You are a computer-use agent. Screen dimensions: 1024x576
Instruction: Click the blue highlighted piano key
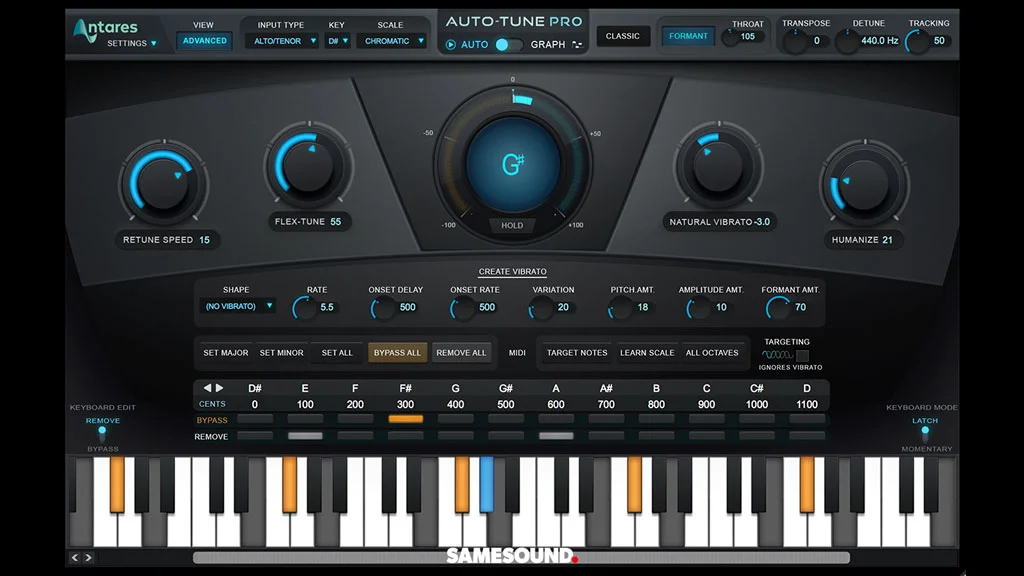pos(487,484)
